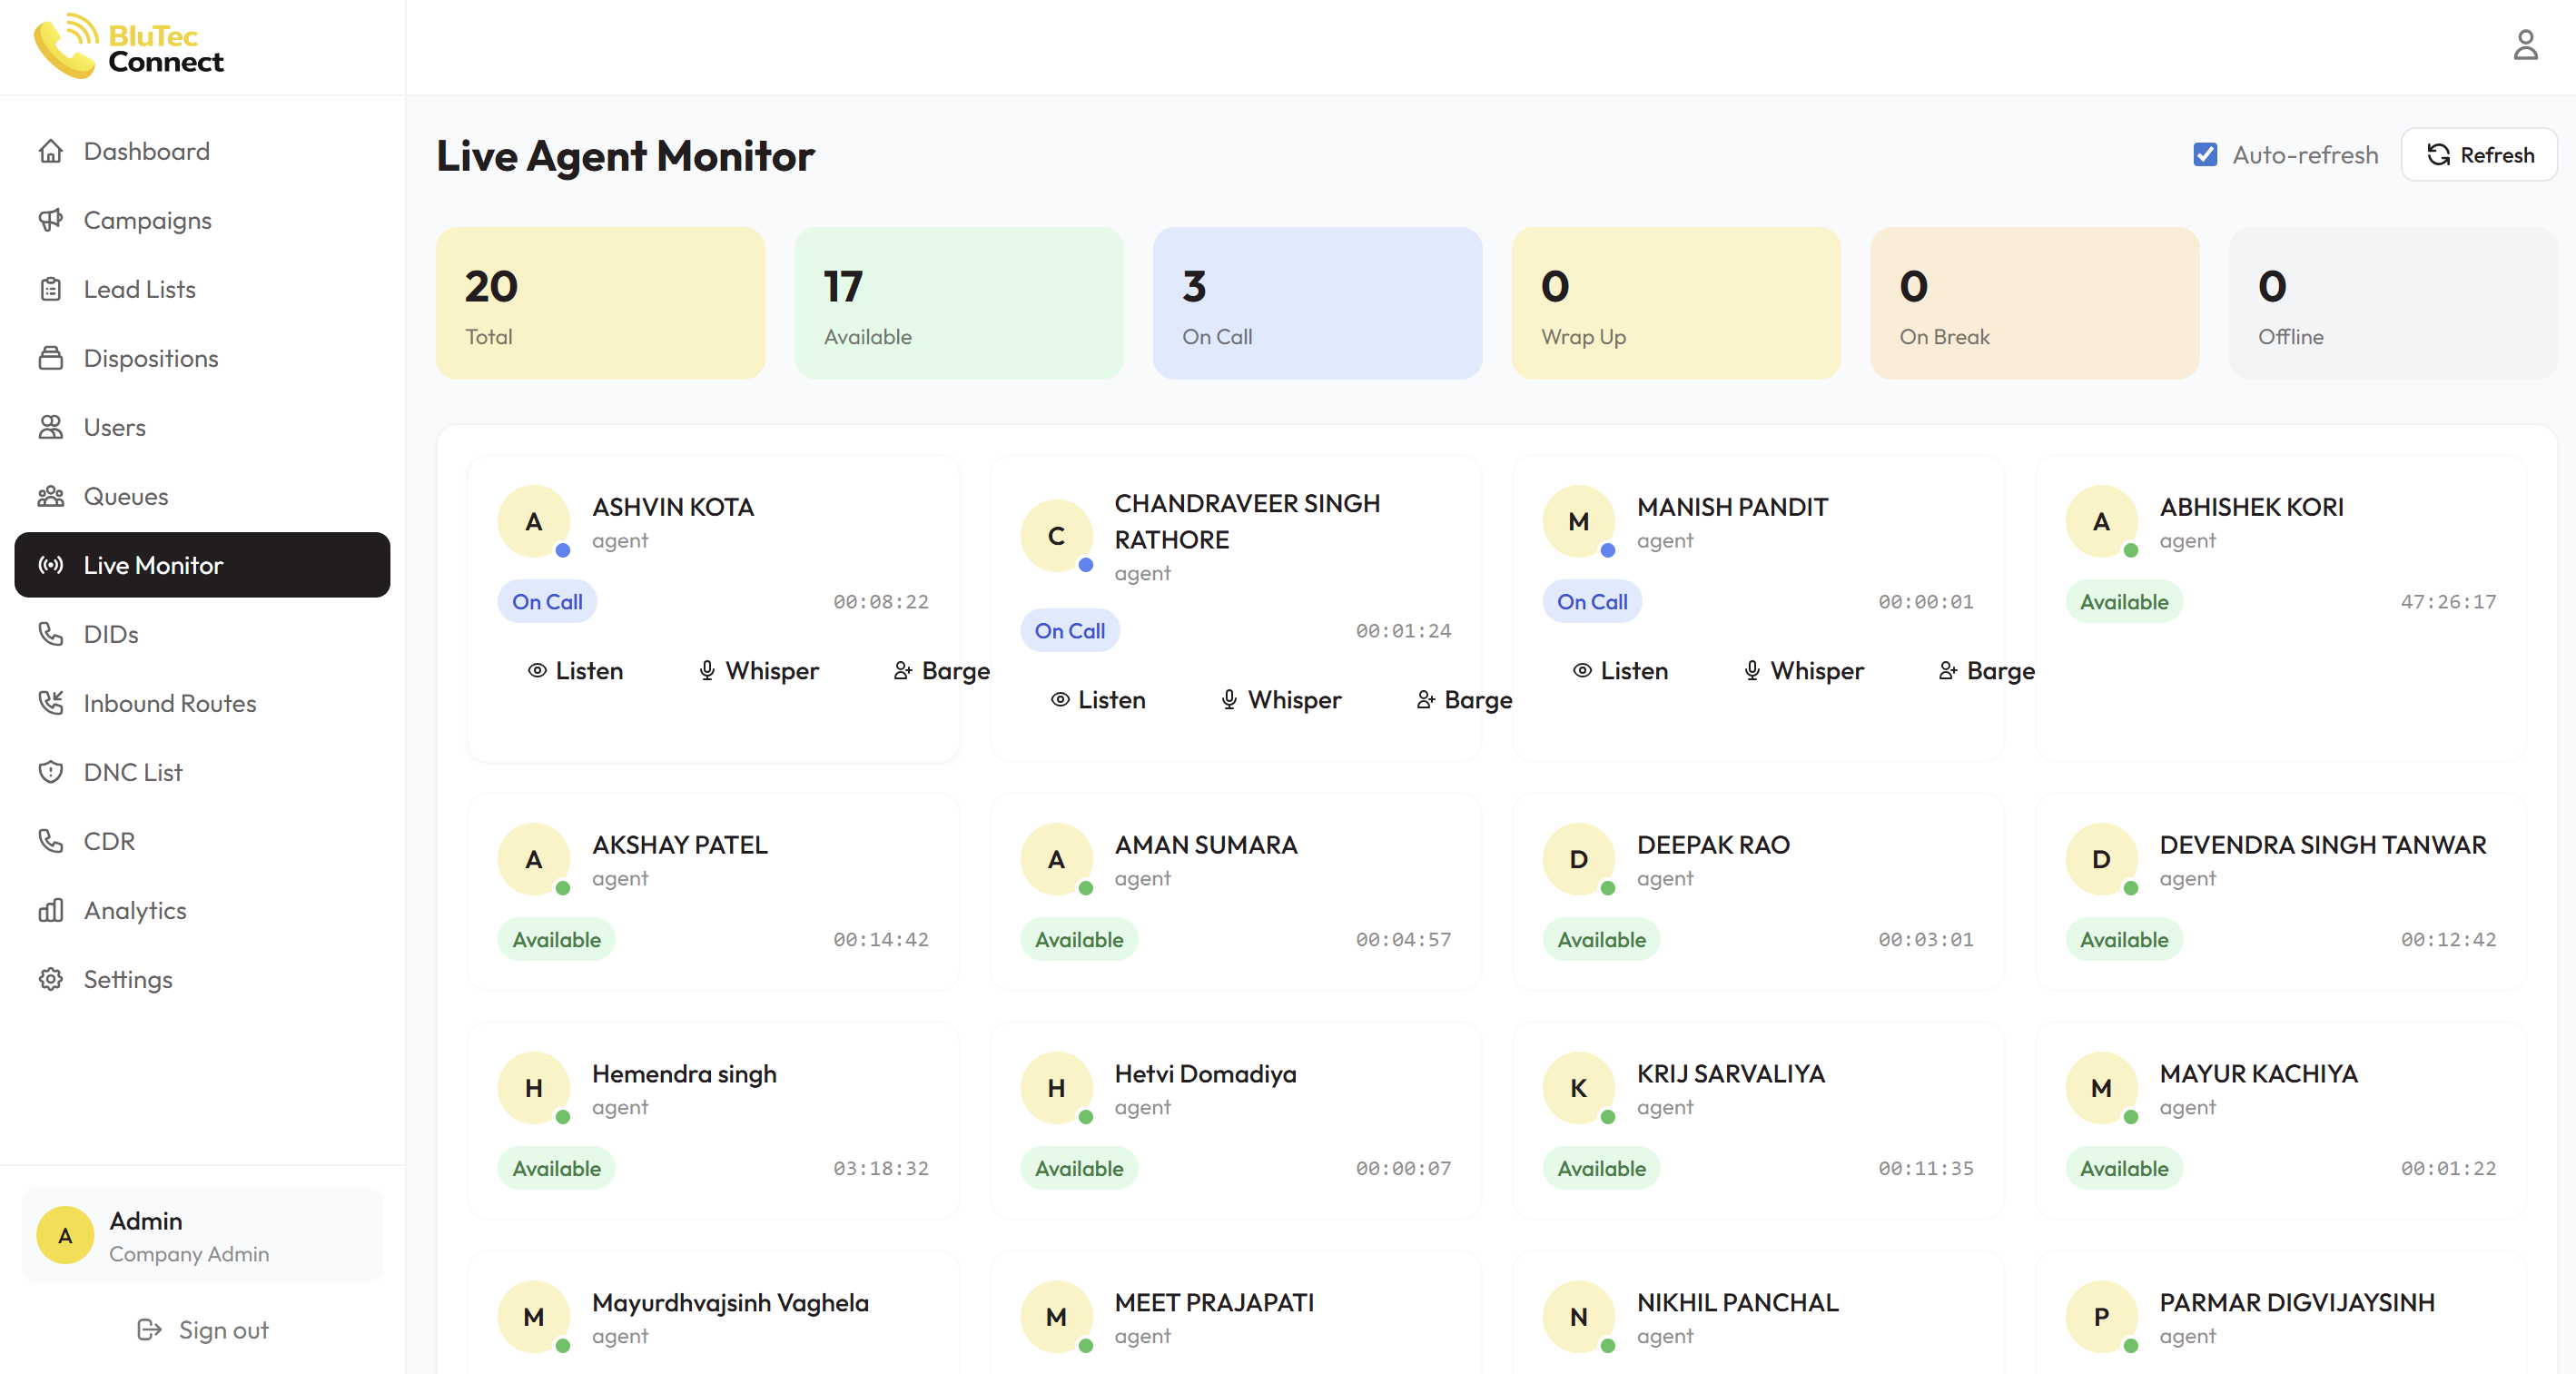Viewport: 2576px width, 1374px height.
Task: Click the user profile icon top right
Action: pos(2525,44)
